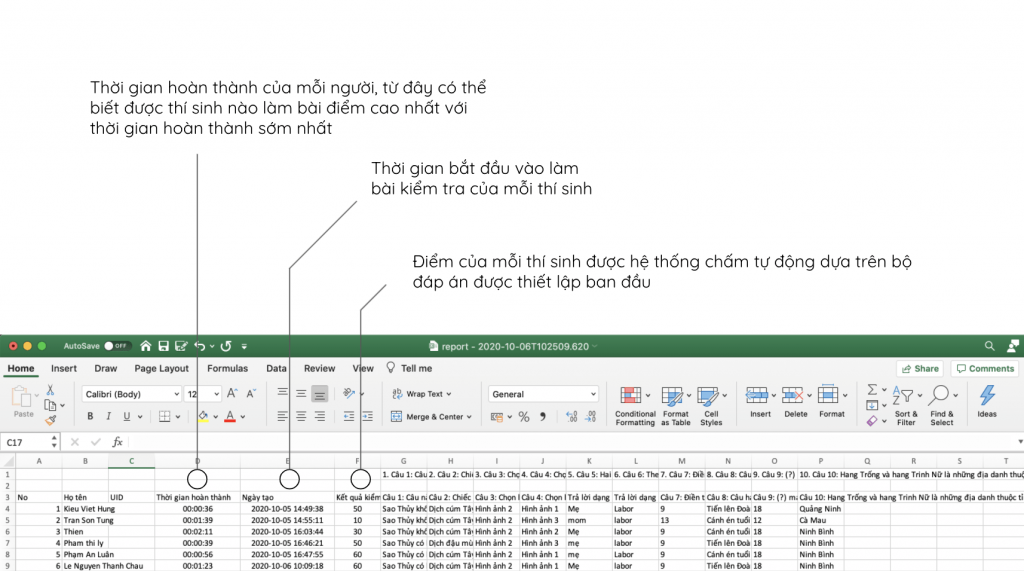Click the Tell me search field
This screenshot has width=1024, height=571.
tap(409, 368)
